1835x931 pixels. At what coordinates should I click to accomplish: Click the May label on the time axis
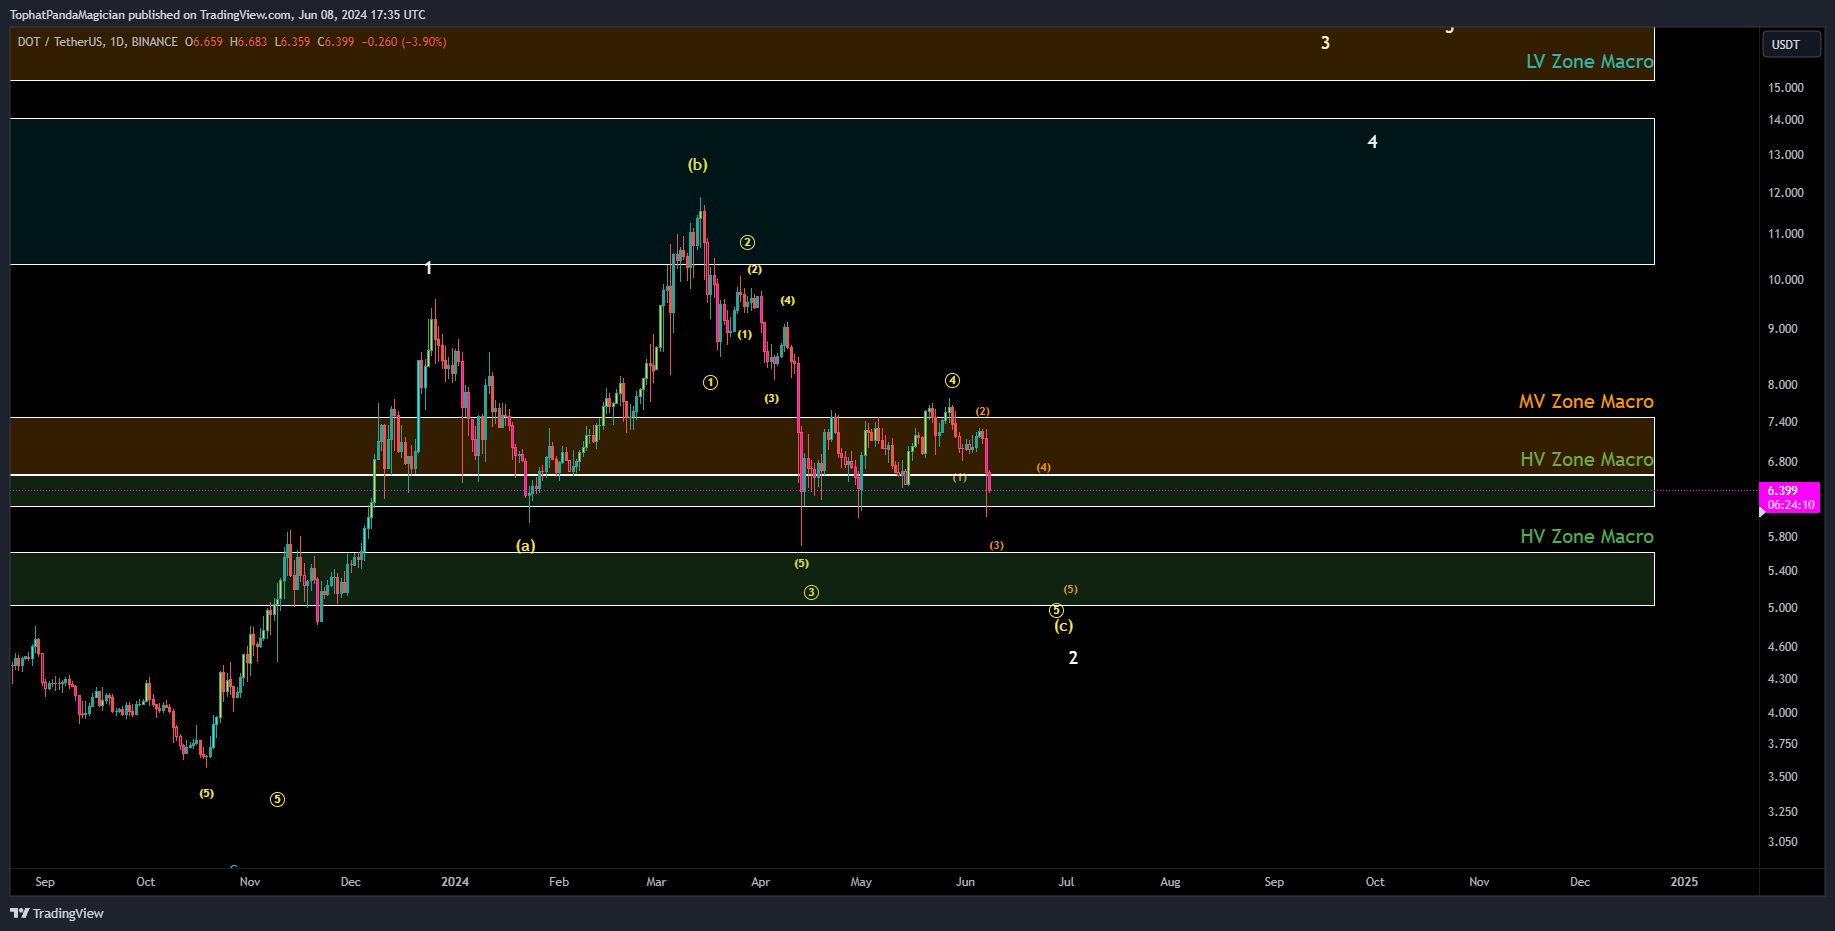(x=861, y=882)
